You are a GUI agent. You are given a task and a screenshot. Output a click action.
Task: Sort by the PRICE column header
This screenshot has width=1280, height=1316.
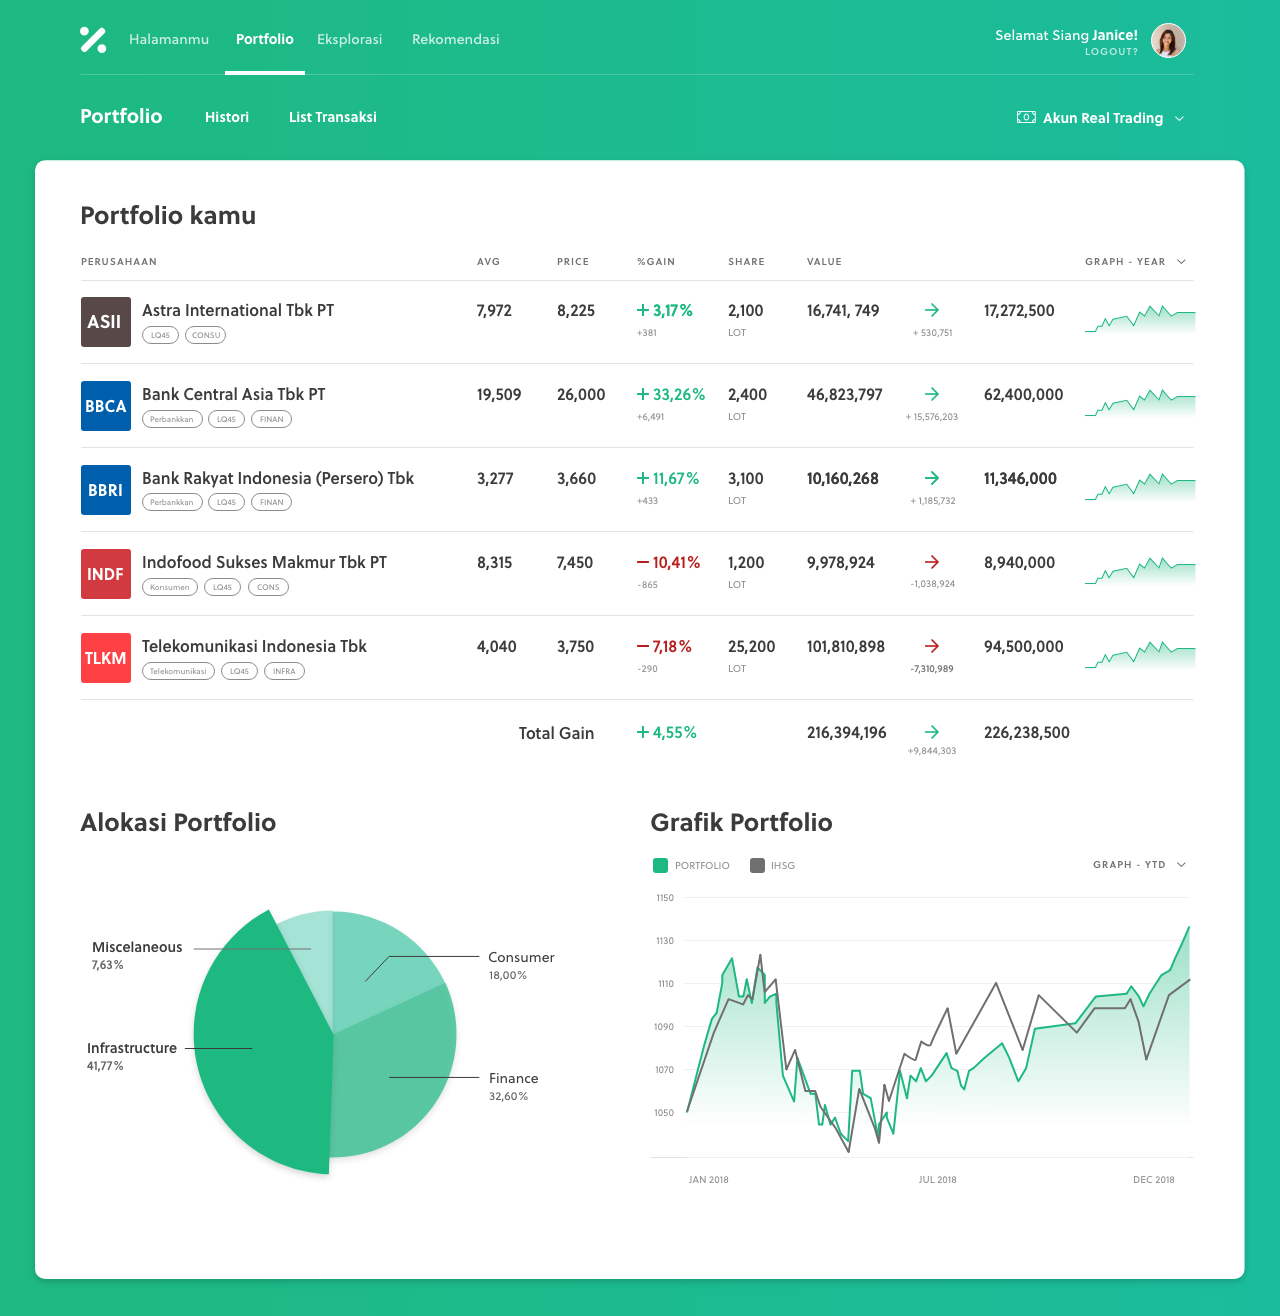pos(573,262)
